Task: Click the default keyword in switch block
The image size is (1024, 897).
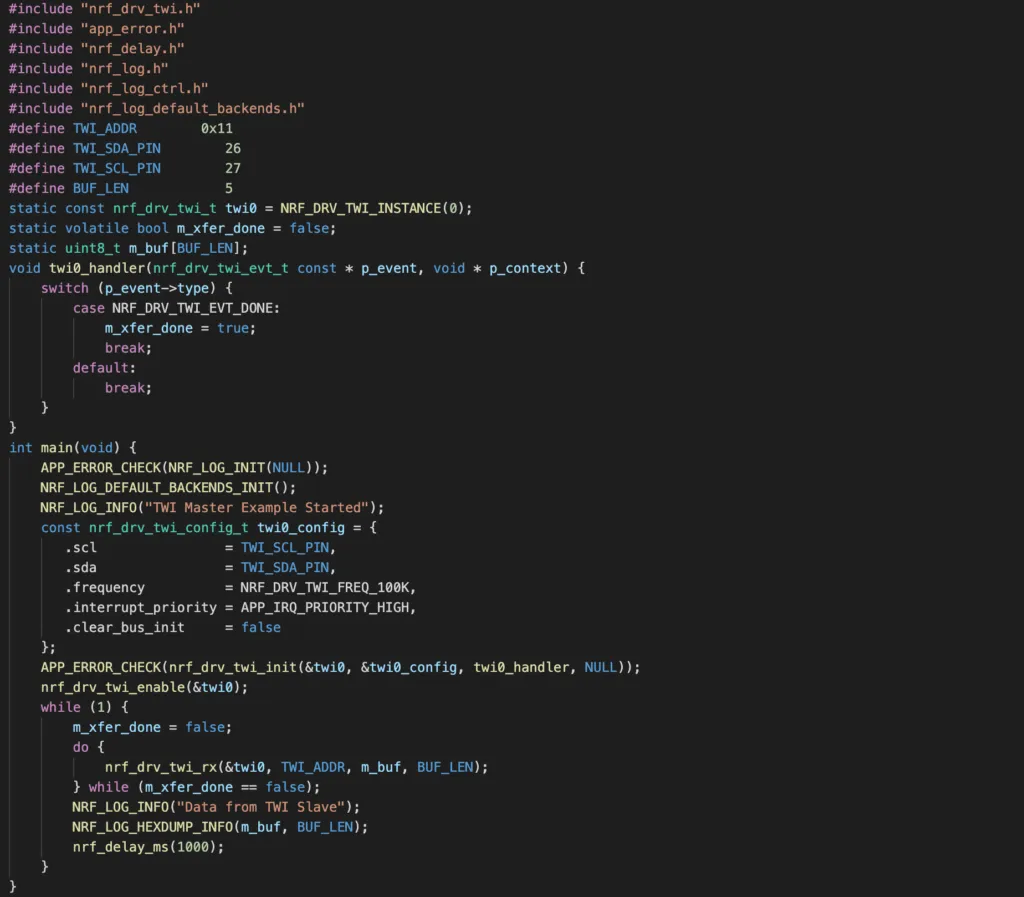Action: 100,368
